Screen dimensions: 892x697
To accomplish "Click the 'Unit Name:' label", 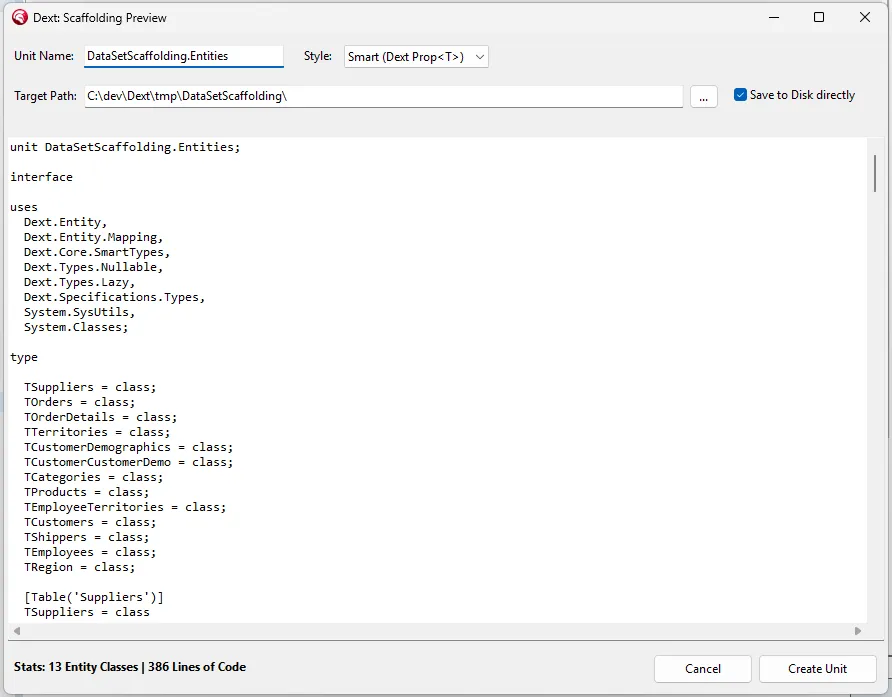I will pos(44,56).
